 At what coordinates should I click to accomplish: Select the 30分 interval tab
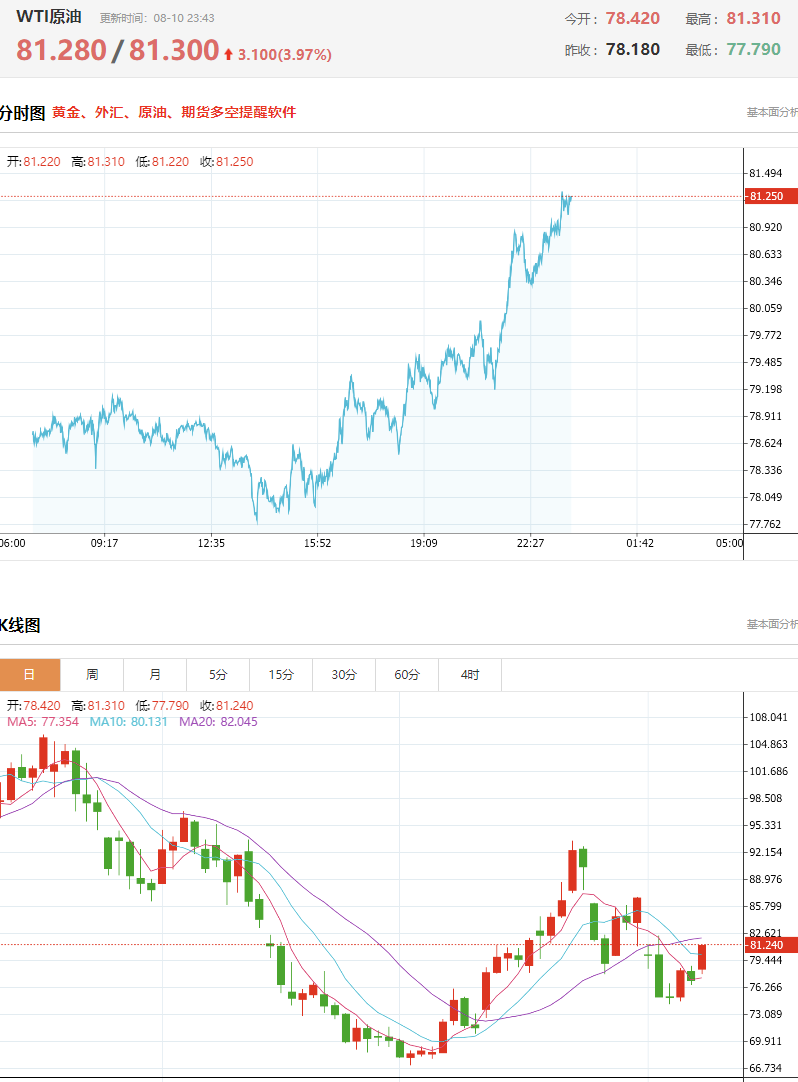pos(344,674)
